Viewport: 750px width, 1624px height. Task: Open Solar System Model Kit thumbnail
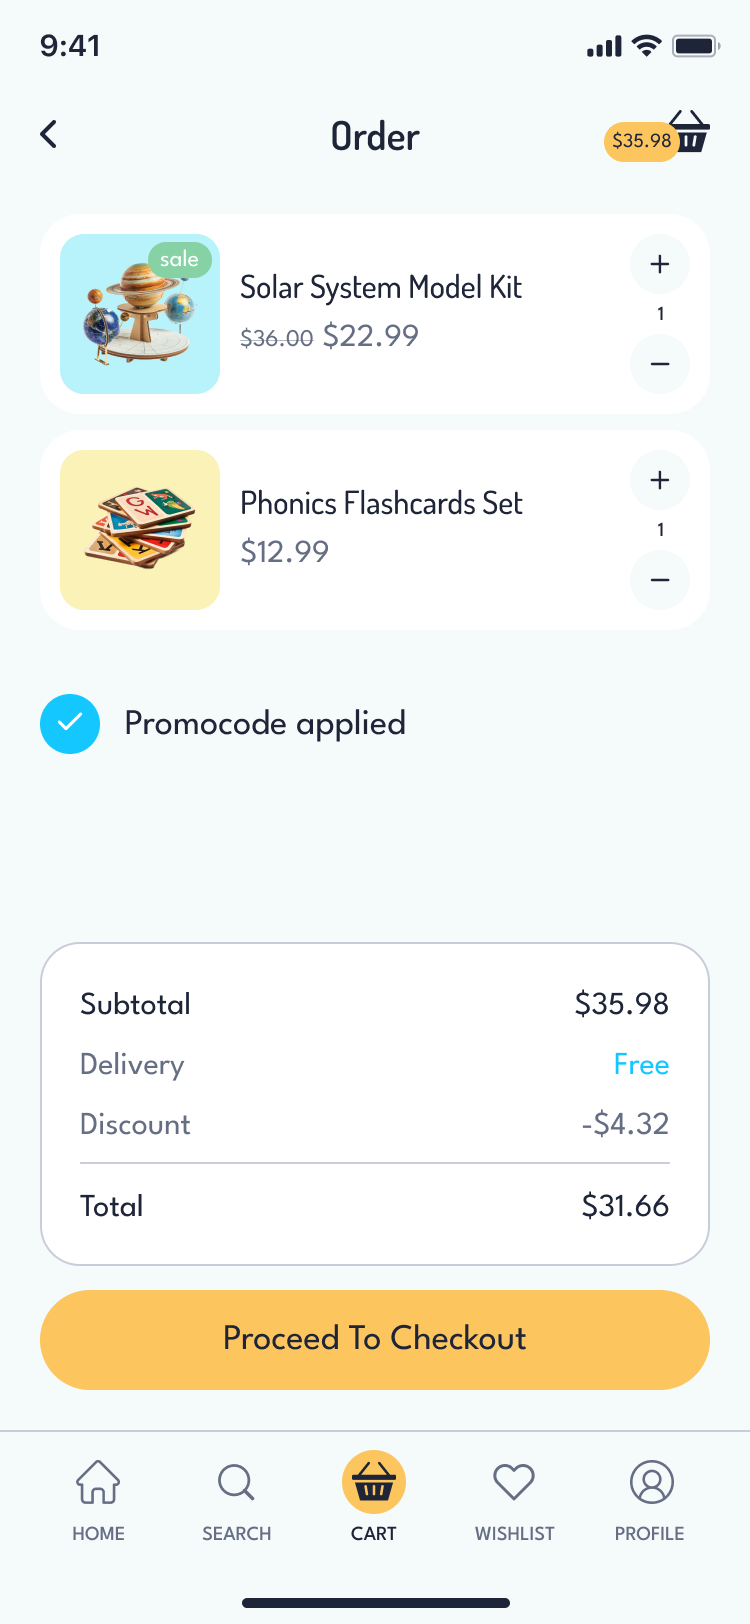point(140,314)
